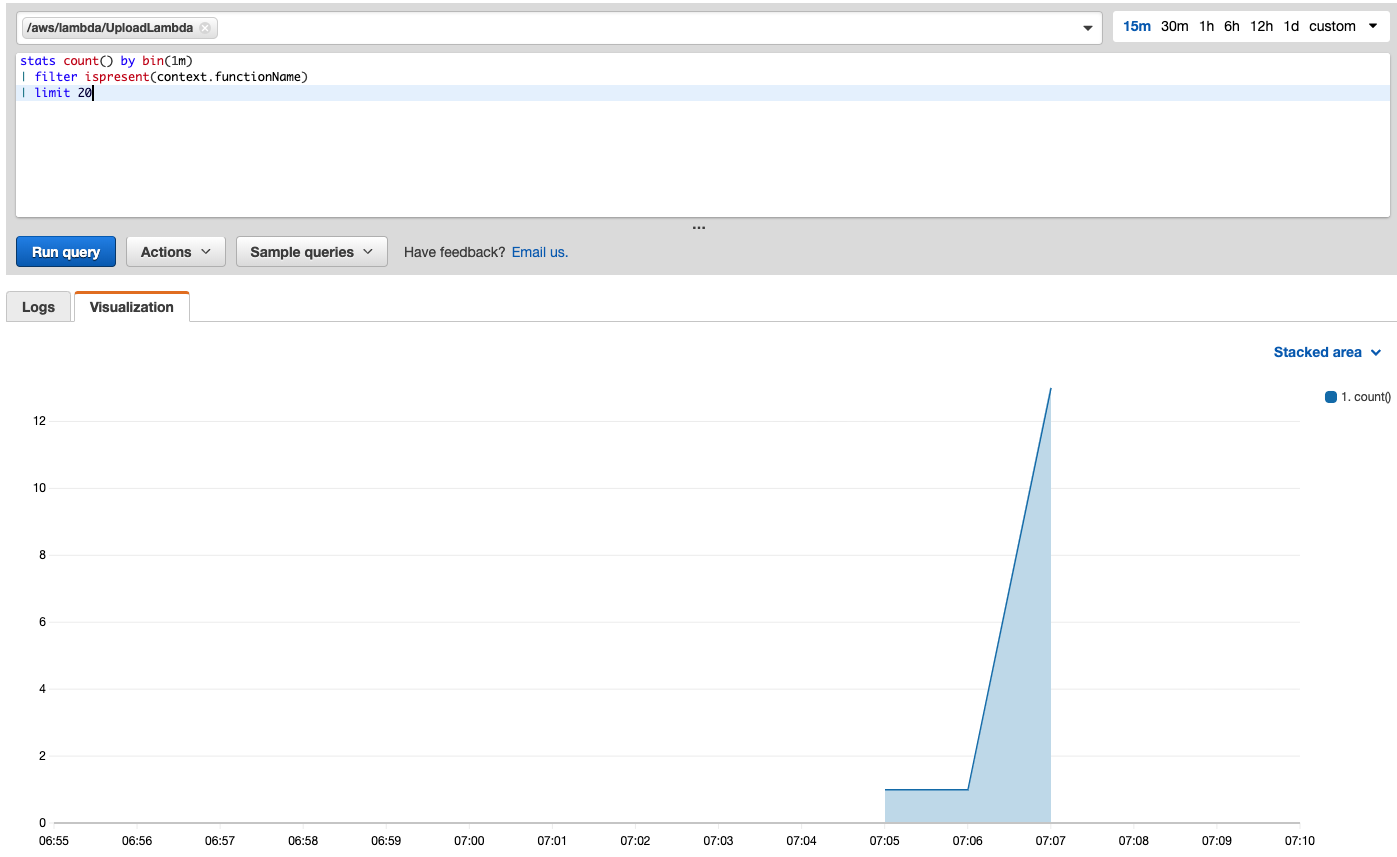Pick the 1d time range
The height and width of the screenshot is (857, 1397).
[1291, 27]
